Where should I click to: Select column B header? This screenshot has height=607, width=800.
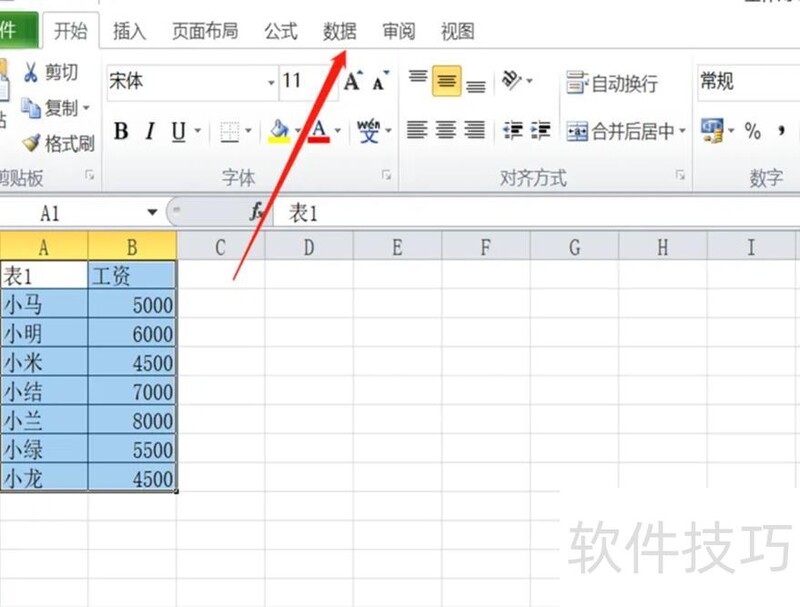tap(132, 247)
